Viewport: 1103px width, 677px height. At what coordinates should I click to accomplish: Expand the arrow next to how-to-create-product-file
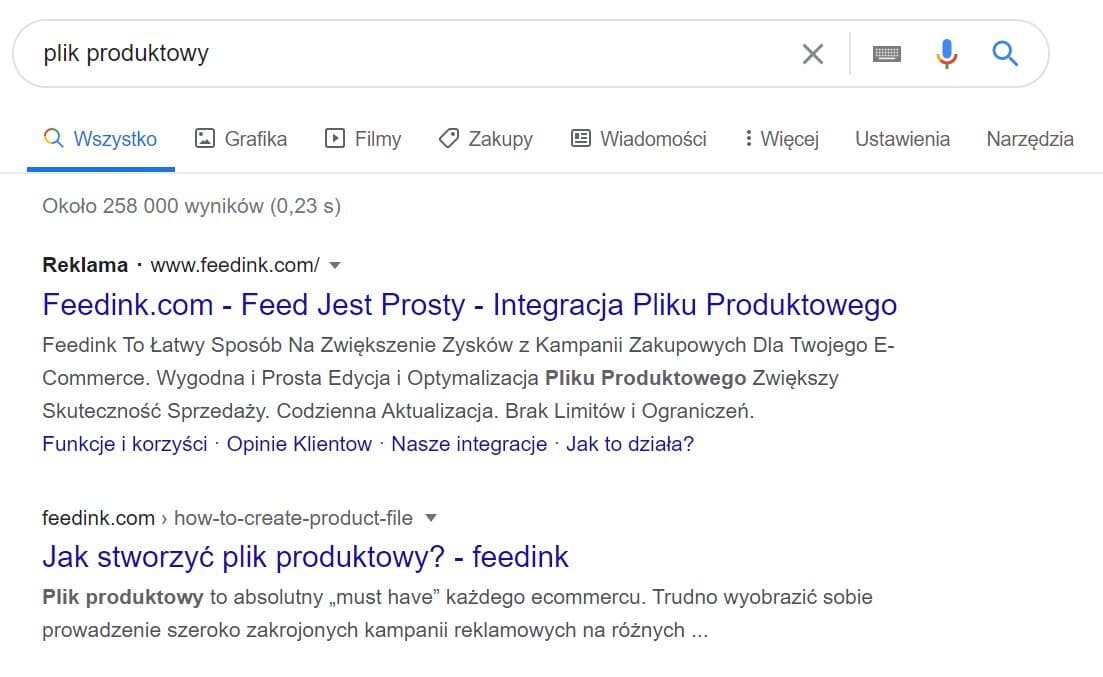point(431,518)
